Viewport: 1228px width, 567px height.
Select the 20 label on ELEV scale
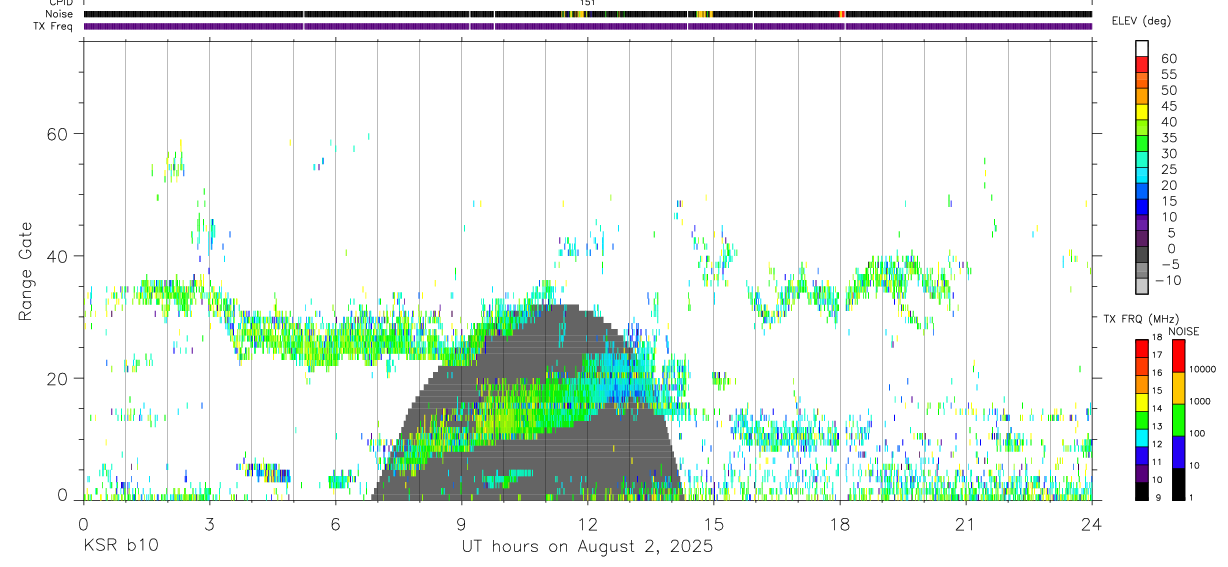[x=1168, y=185]
